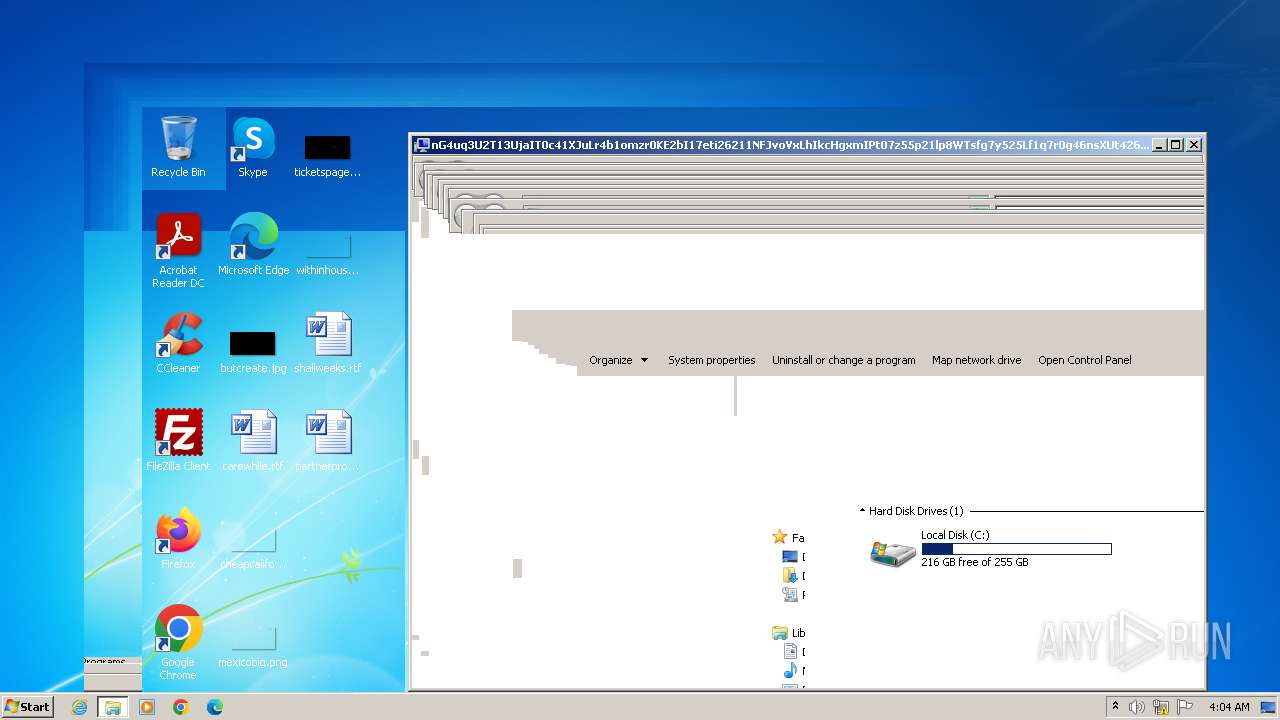This screenshot has height=720, width=1280.
Task: Select the mexicobig.png desktop file
Action: click(x=253, y=646)
